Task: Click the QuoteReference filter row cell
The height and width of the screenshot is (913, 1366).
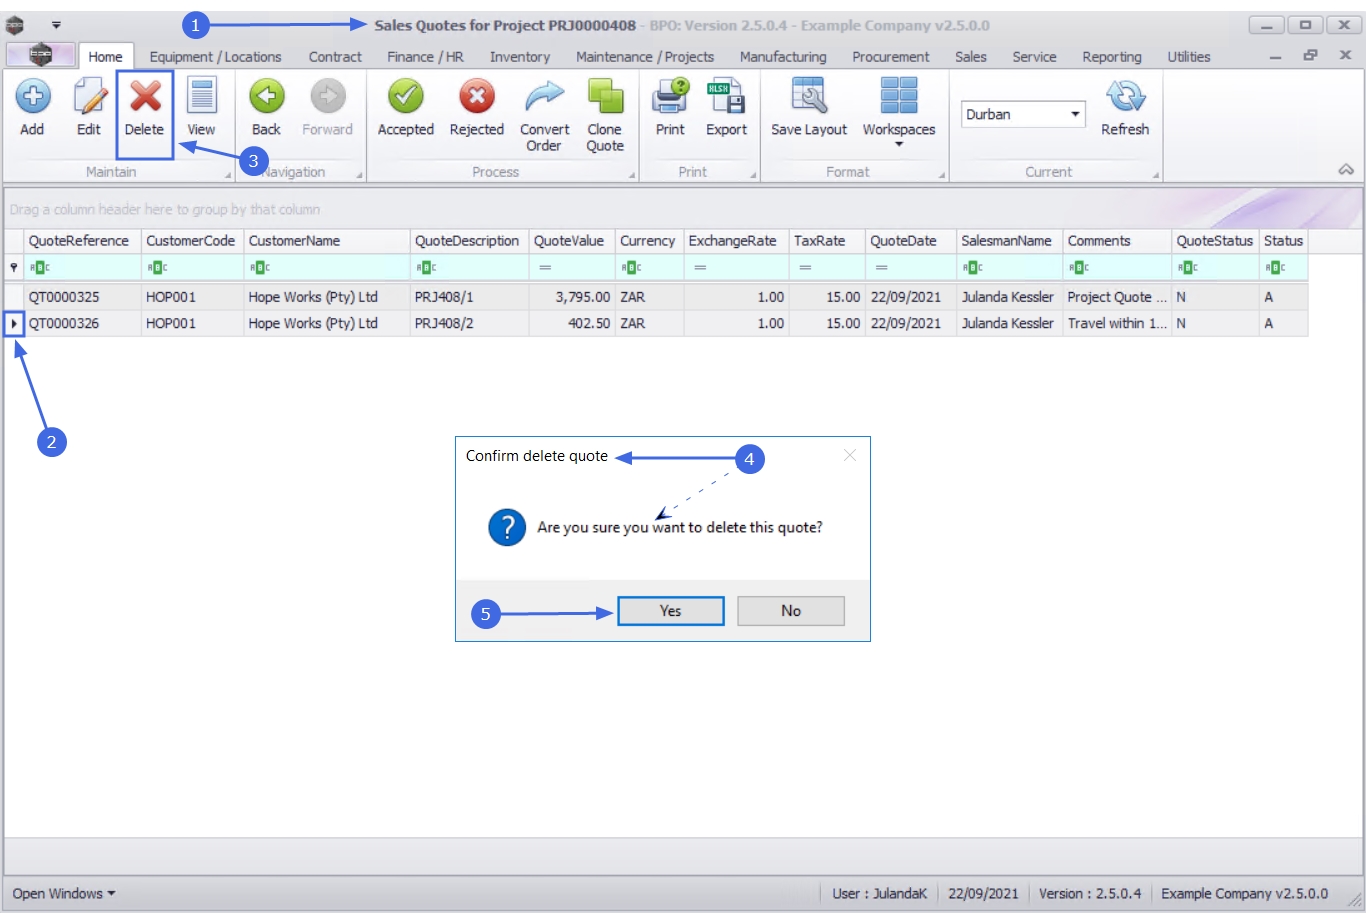Action: point(83,268)
